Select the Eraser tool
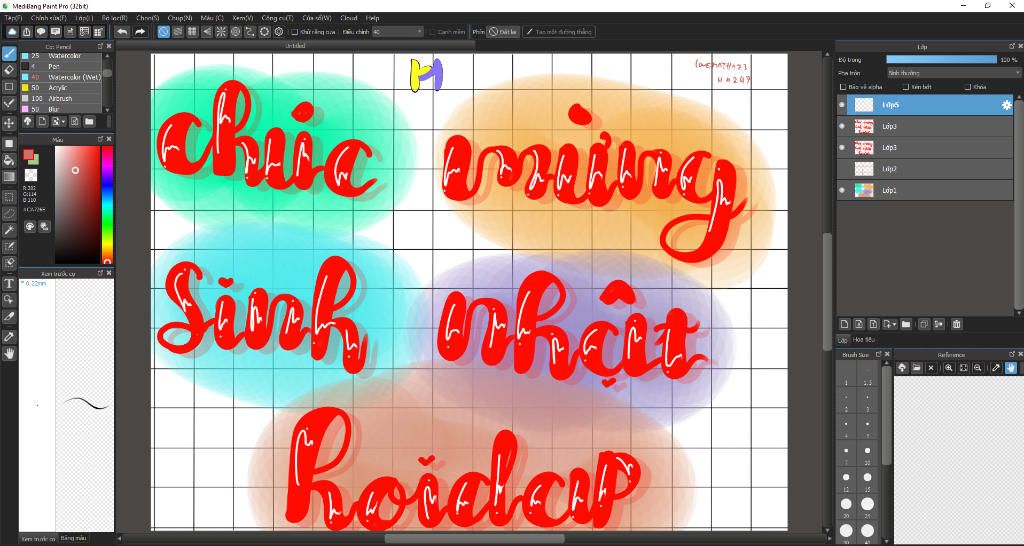 click(9, 69)
